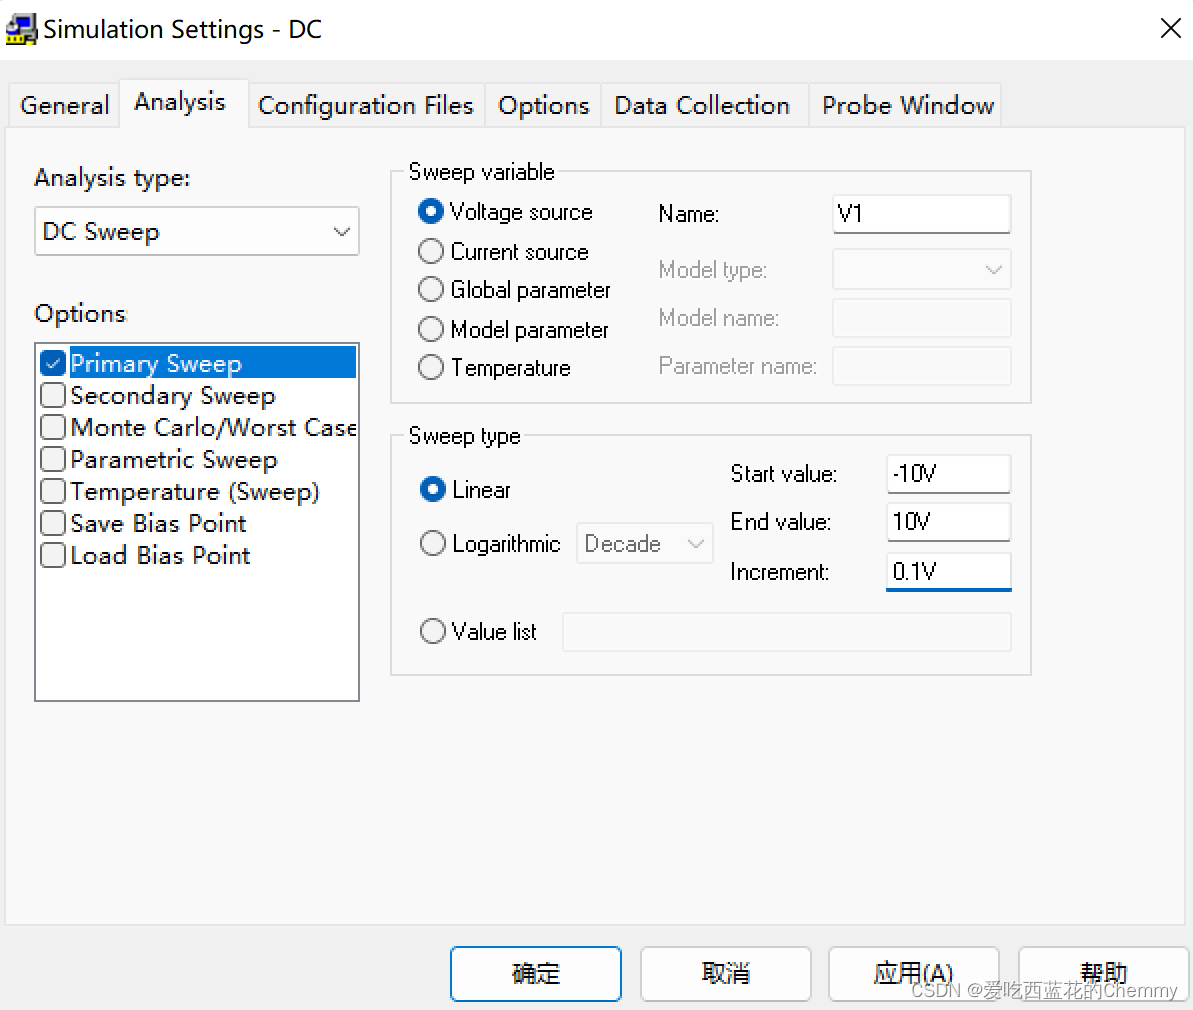The image size is (1193, 1010).
Task: Close the Simulation Settings dialog
Action: coord(1170,29)
